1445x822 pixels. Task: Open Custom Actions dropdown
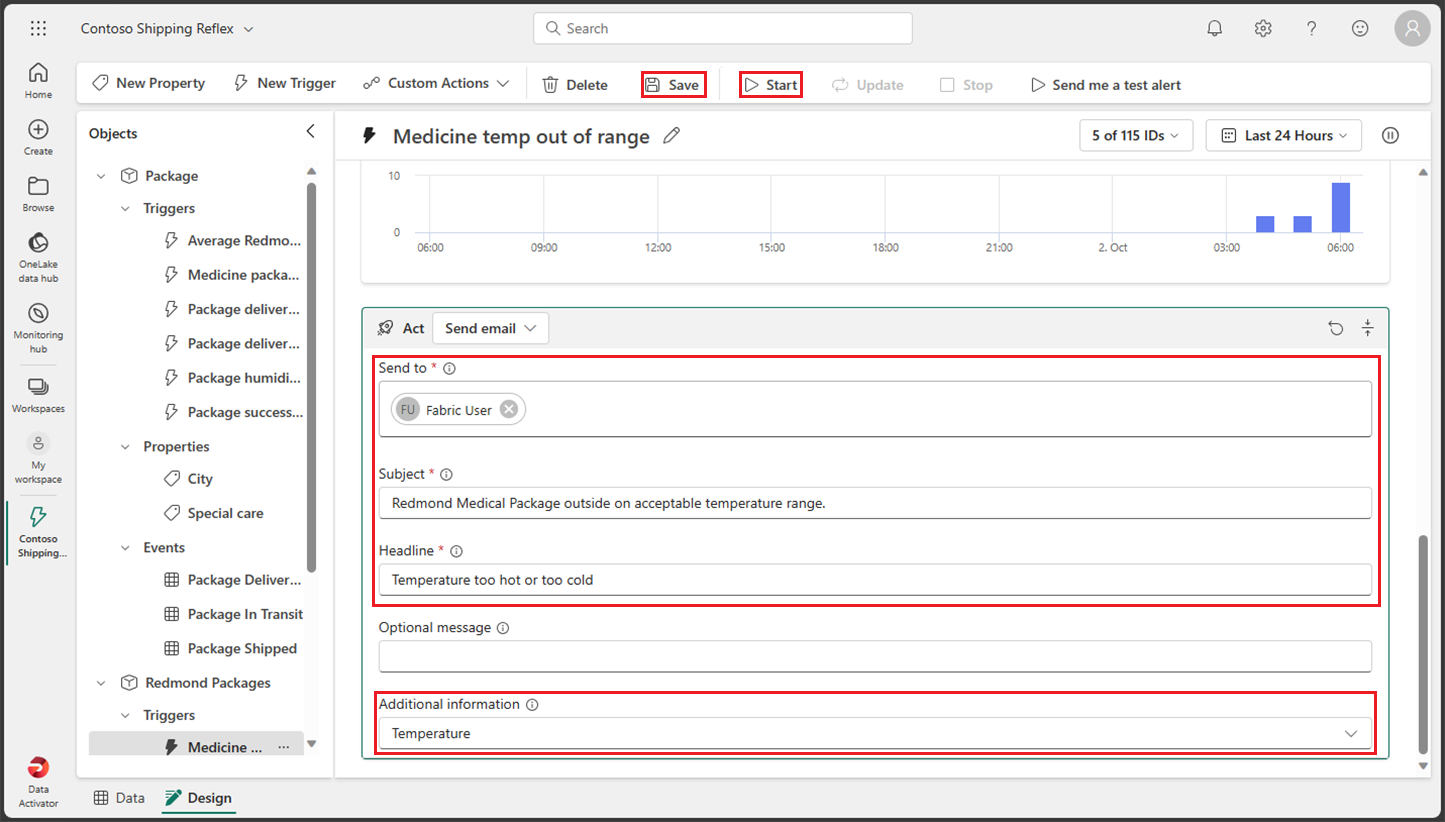point(436,83)
